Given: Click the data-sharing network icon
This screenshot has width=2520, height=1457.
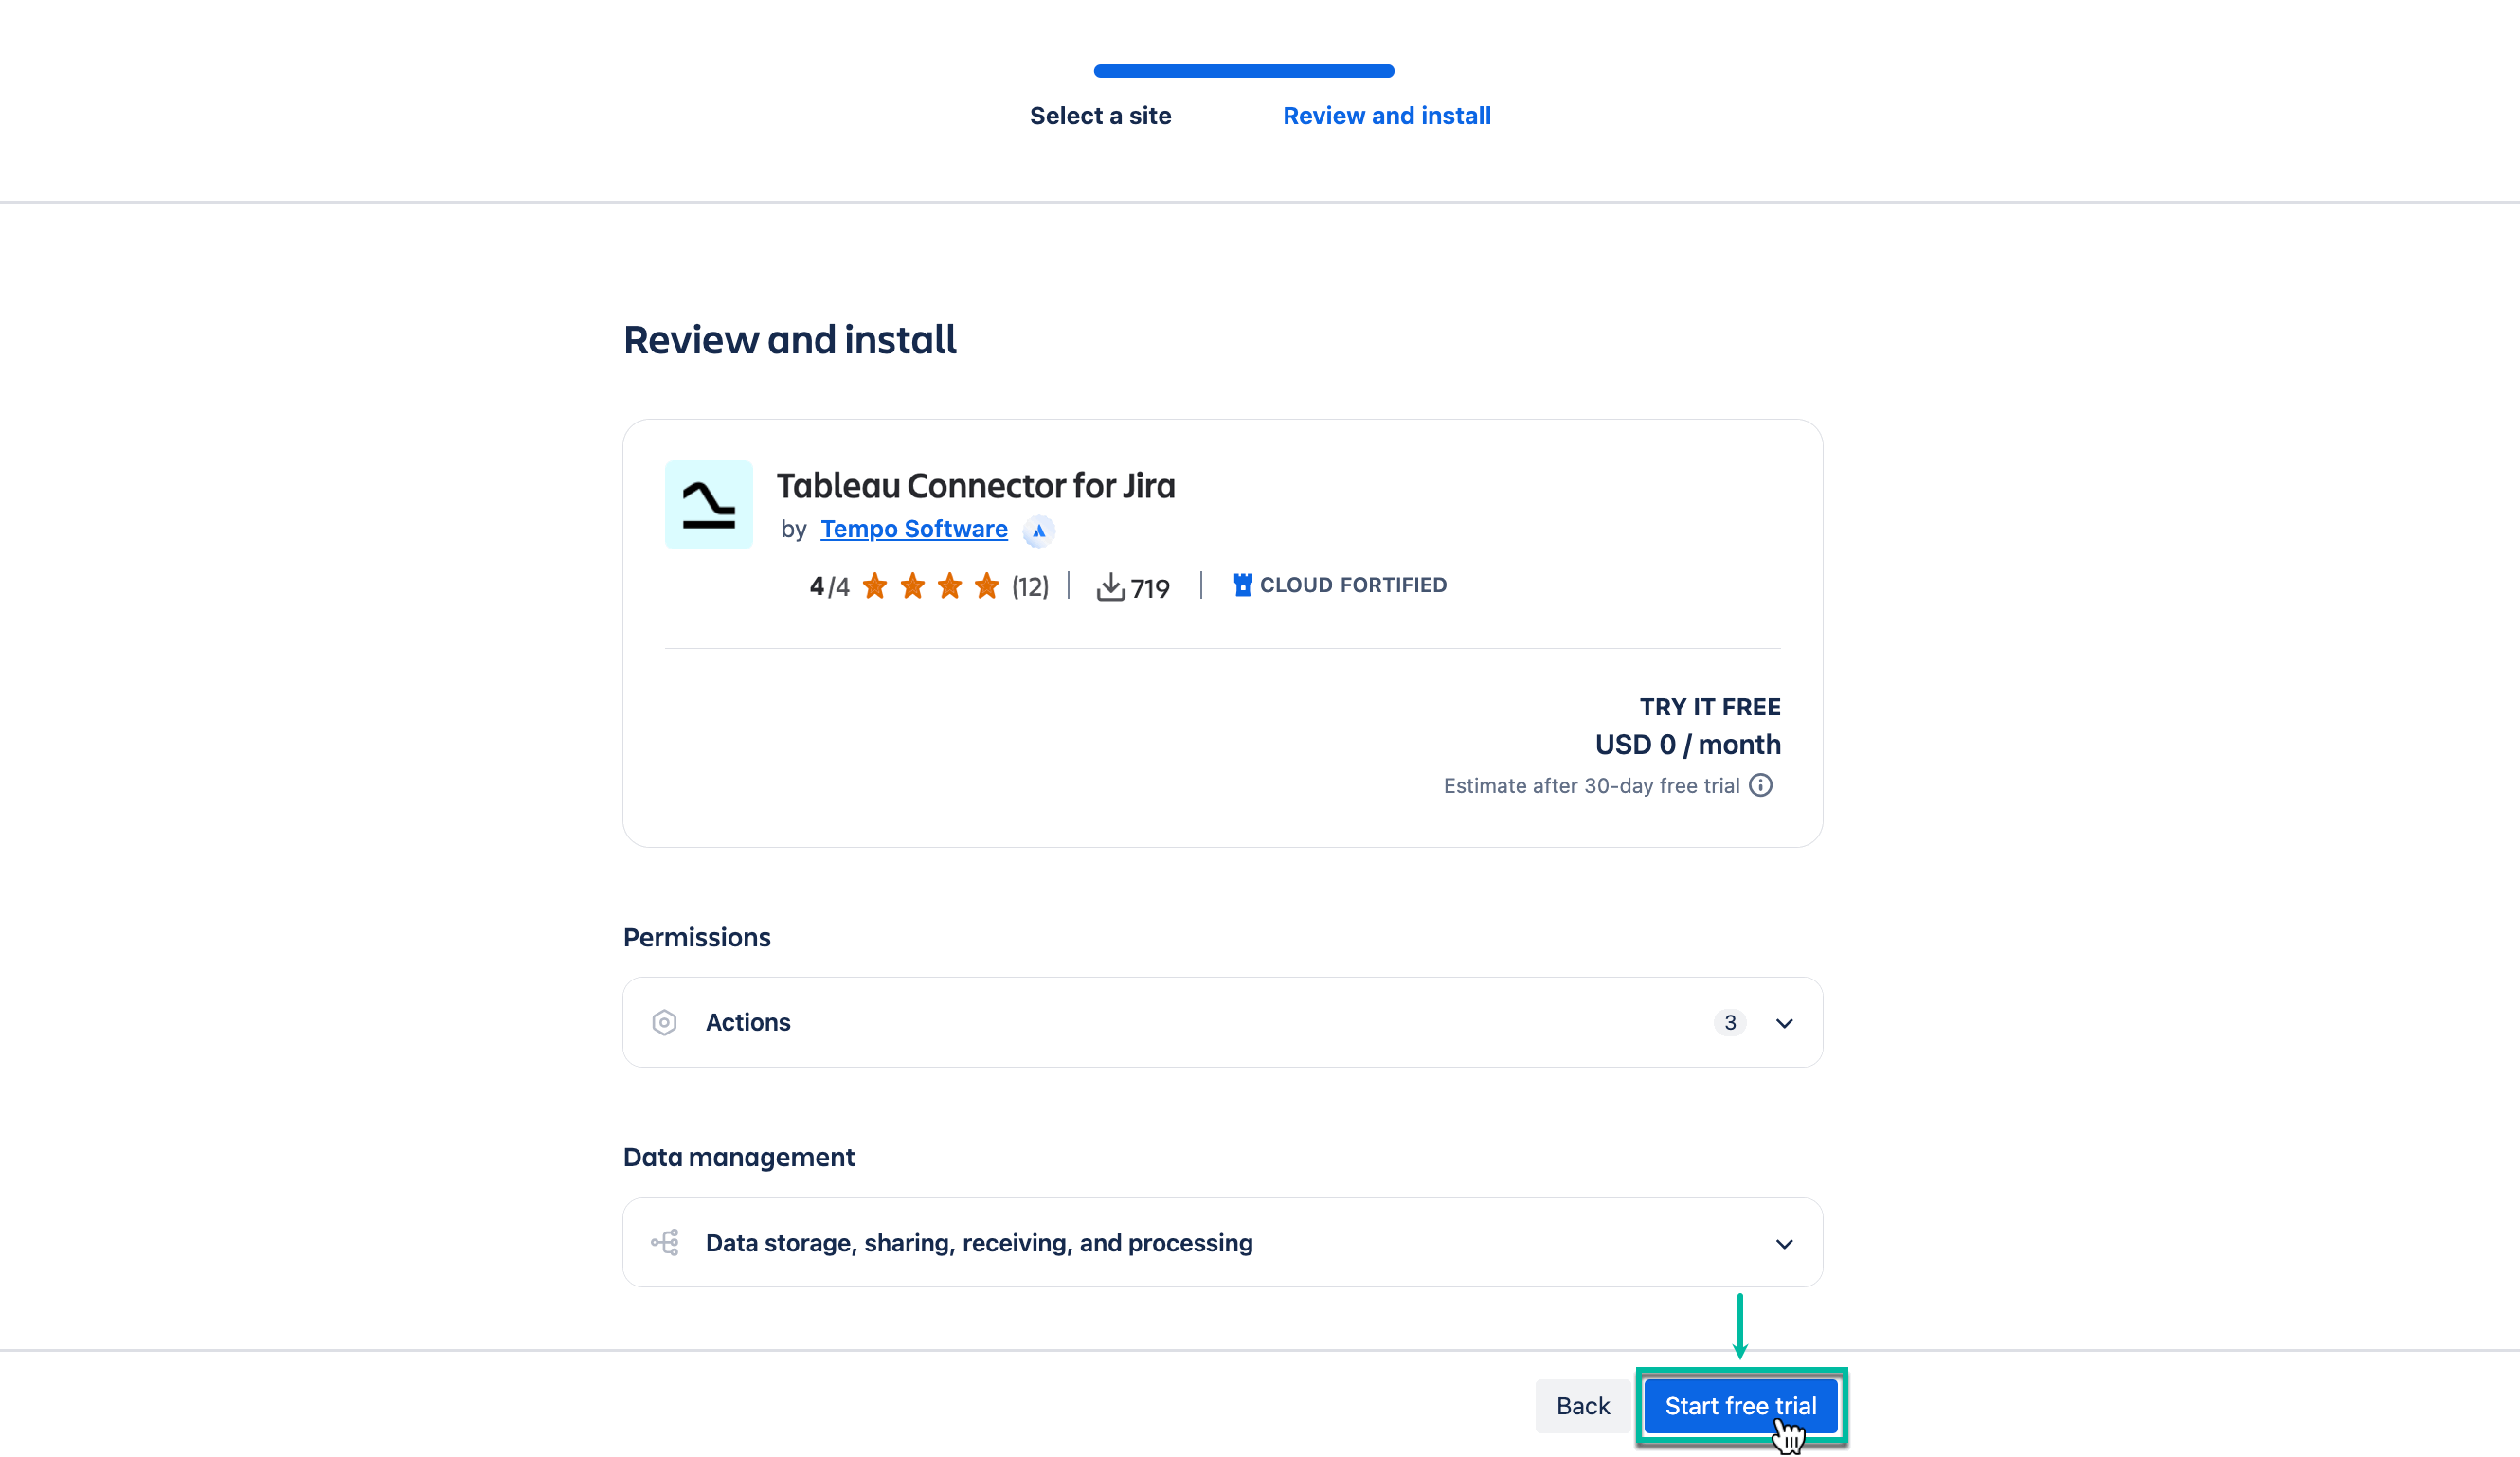Looking at the screenshot, I should [x=666, y=1242].
